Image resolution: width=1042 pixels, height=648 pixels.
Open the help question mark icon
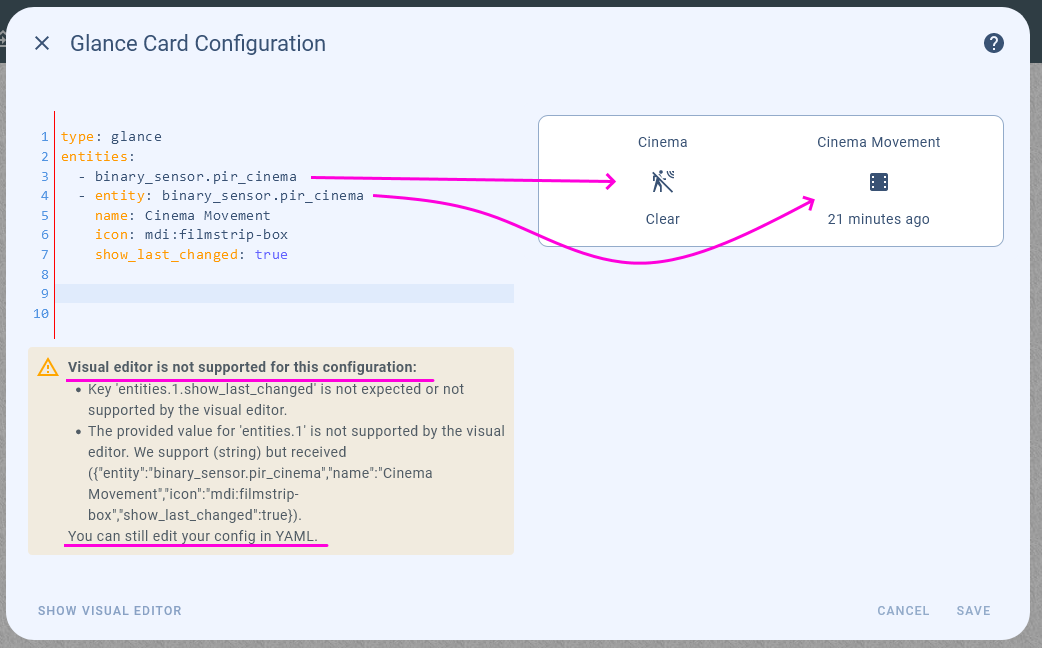pyautogui.click(x=993, y=43)
